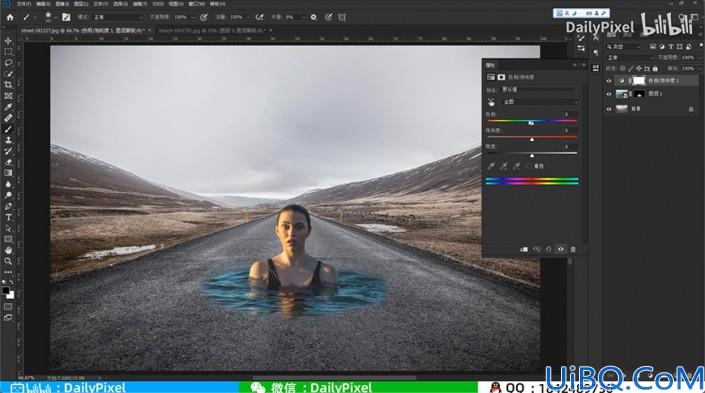Image resolution: width=705 pixels, height=393 pixels.
Task: Select the Spot Healing Brush tool
Action: click(8, 118)
